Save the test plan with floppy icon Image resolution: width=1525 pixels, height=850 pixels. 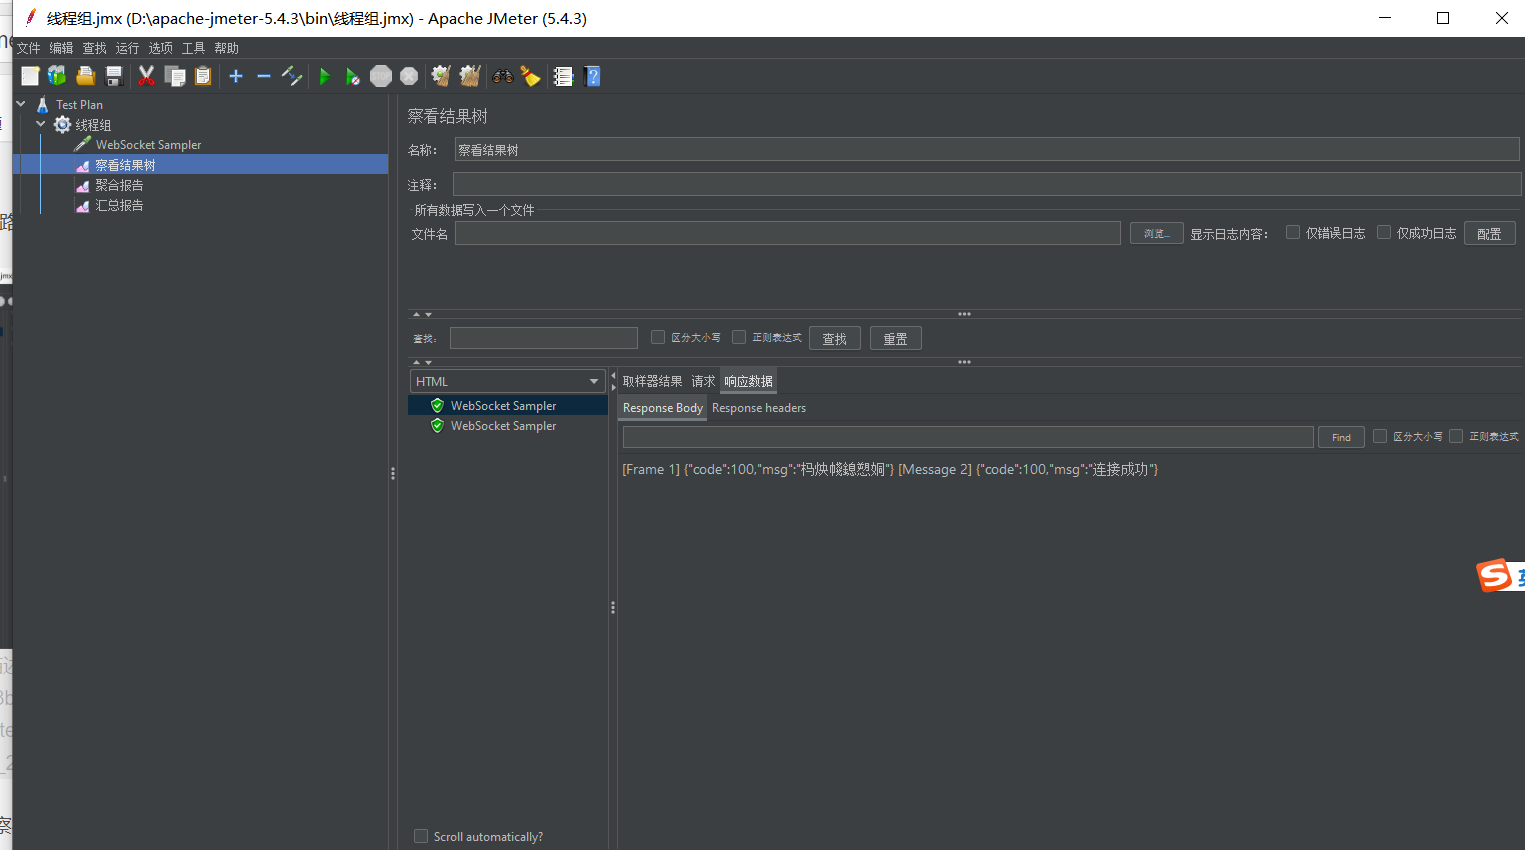(x=114, y=76)
